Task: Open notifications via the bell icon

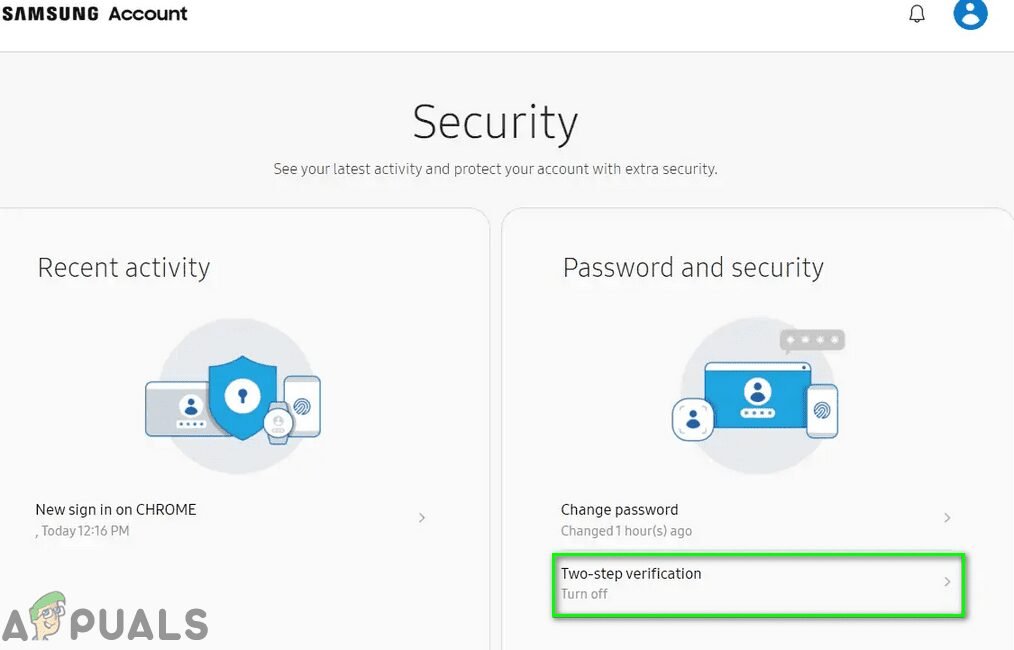Action: click(x=916, y=14)
